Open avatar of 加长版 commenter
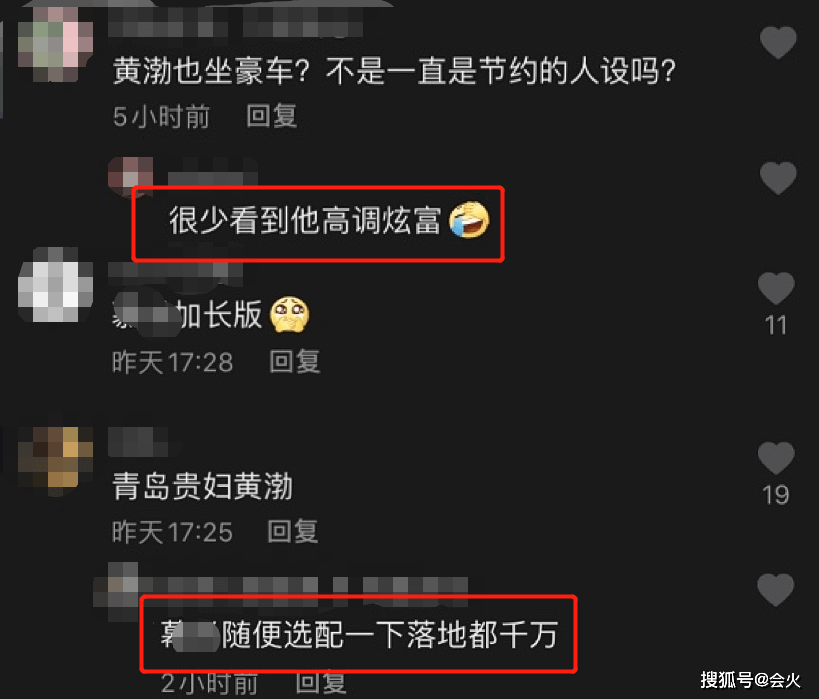The image size is (819, 699). pos(55,285)
